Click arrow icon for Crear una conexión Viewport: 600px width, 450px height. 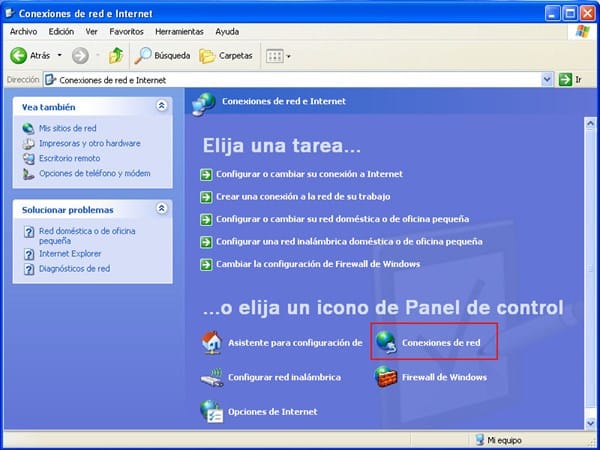pos(206,197)
